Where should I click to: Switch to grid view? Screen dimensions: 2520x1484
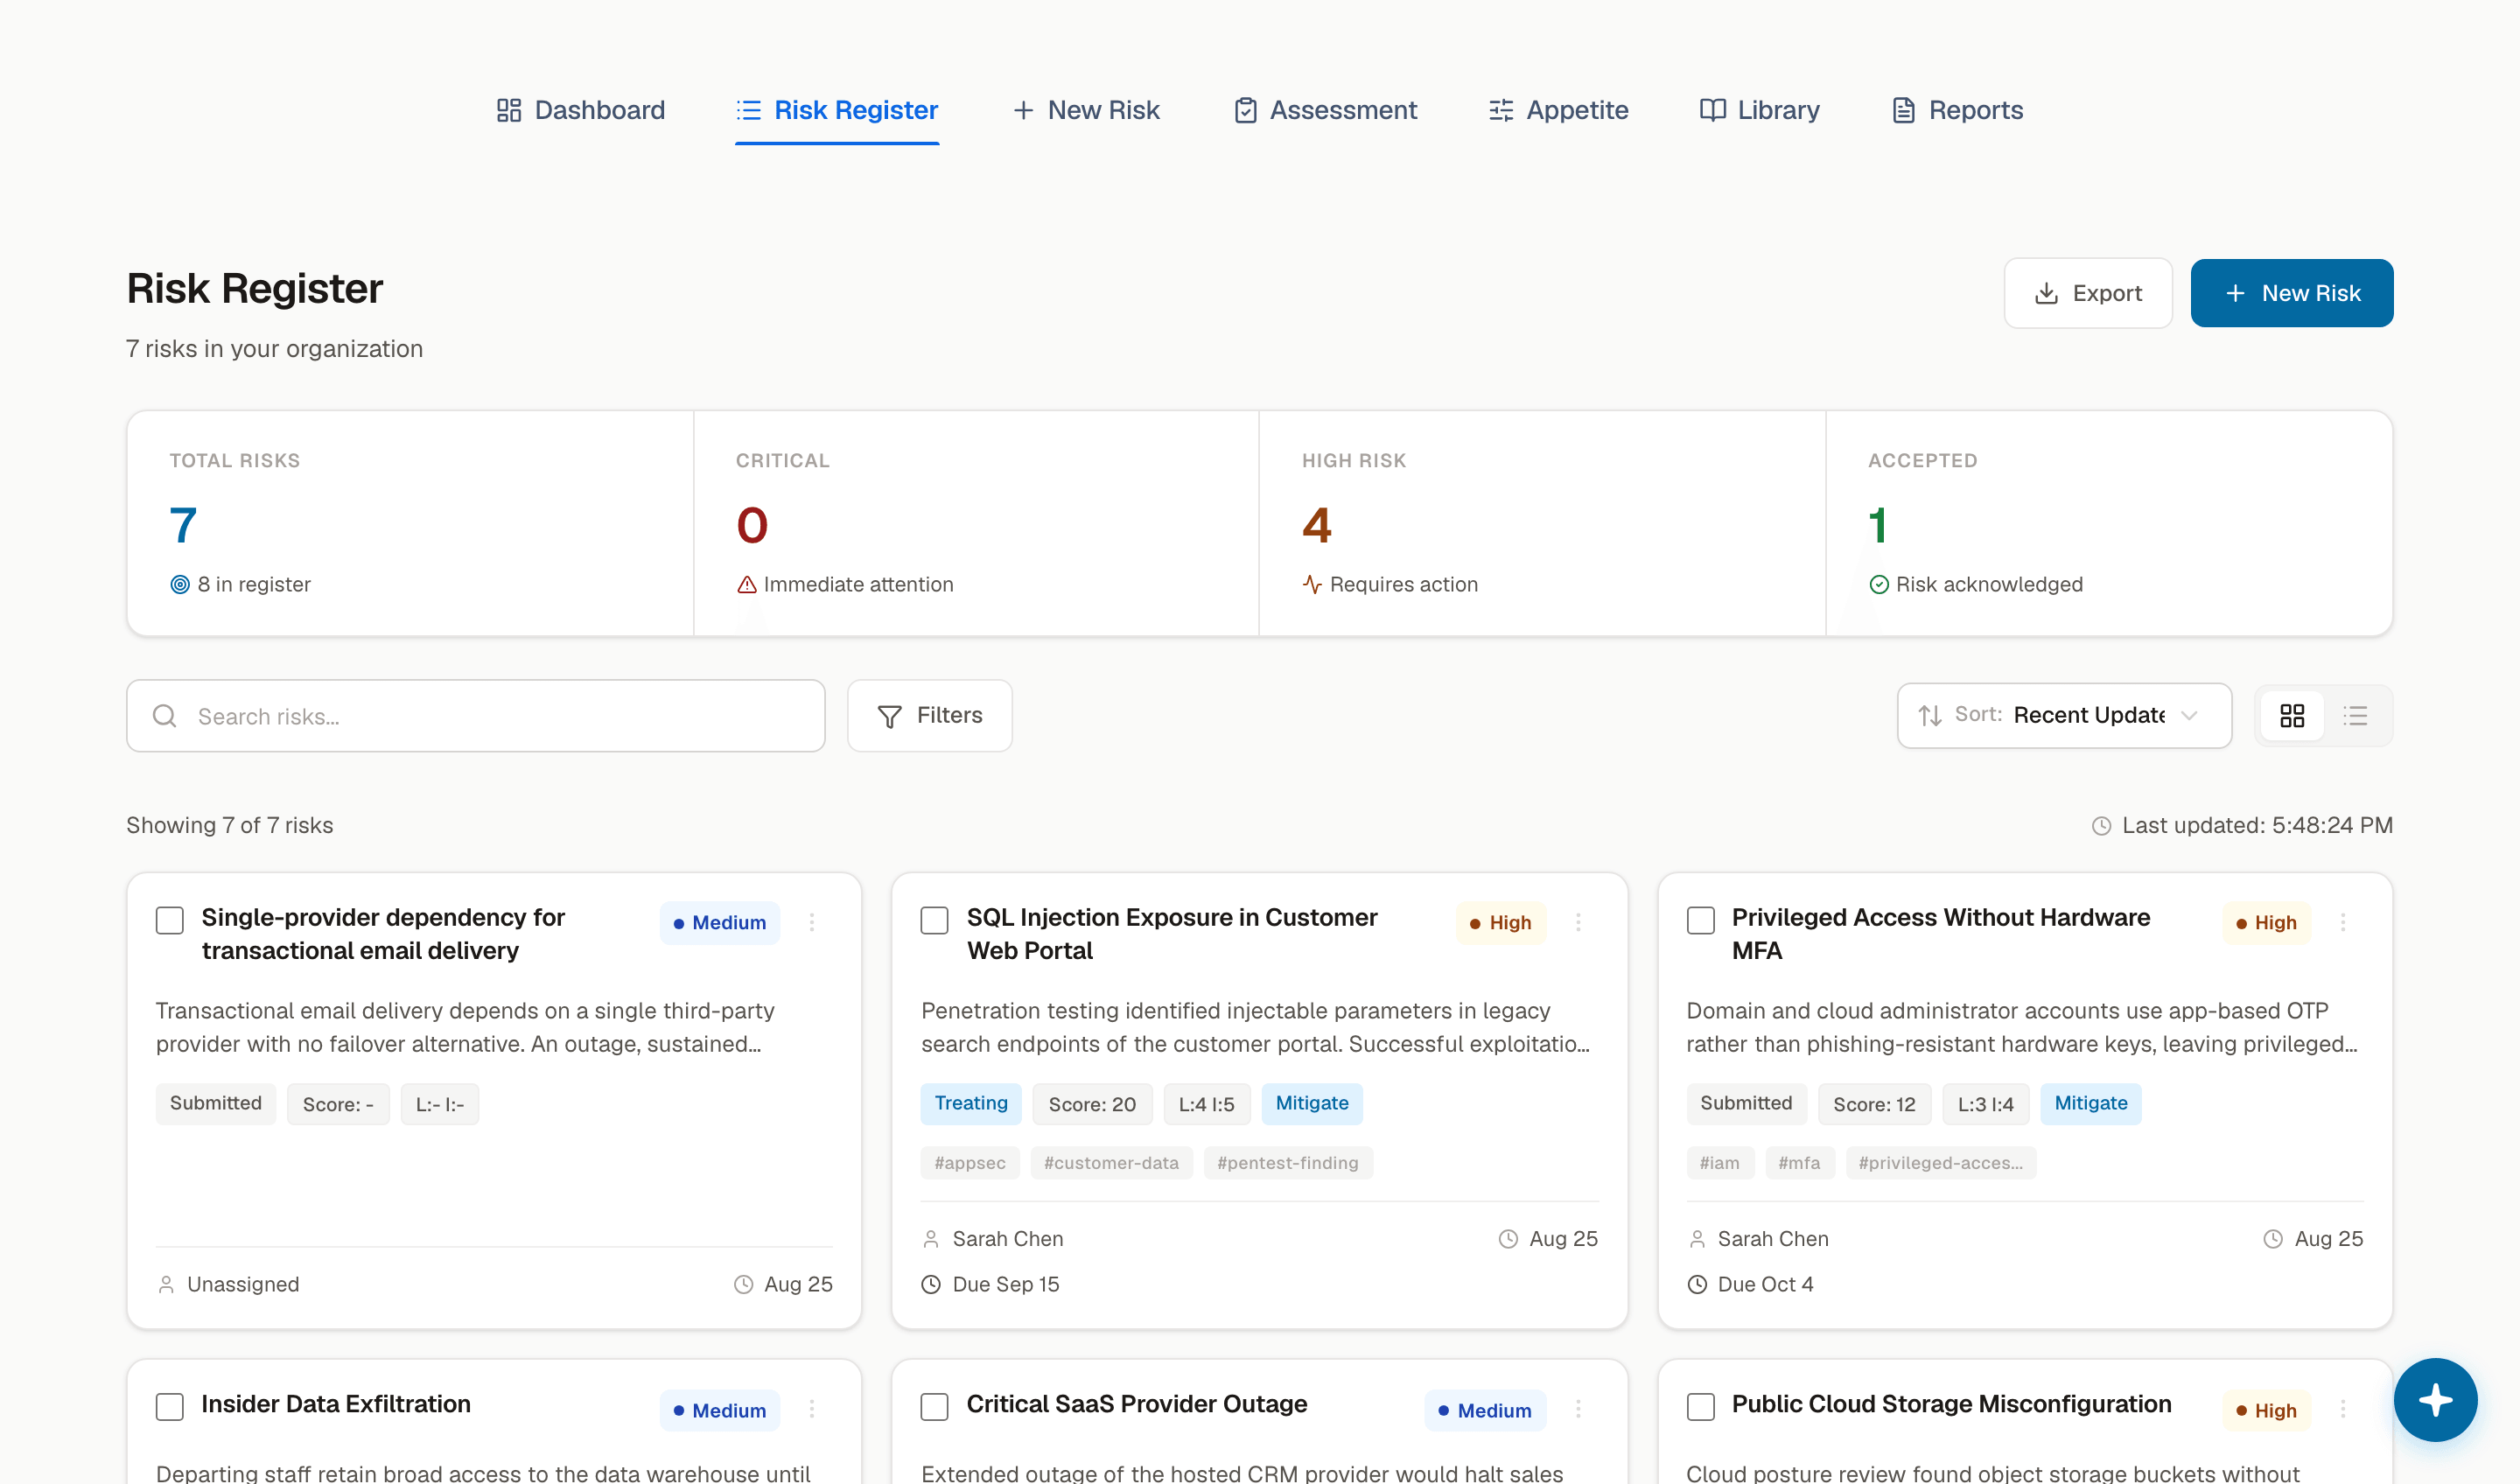click(2292, 716)
